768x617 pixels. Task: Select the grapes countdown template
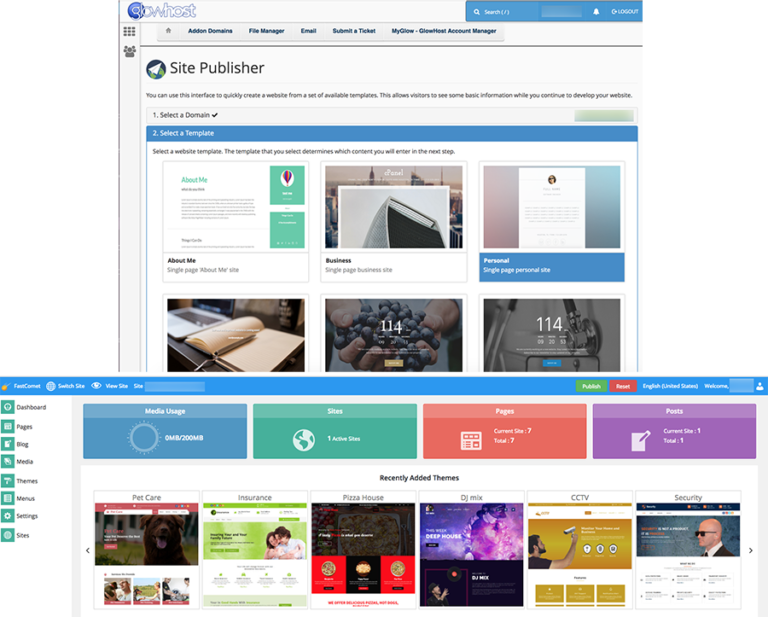coord(394,335)
